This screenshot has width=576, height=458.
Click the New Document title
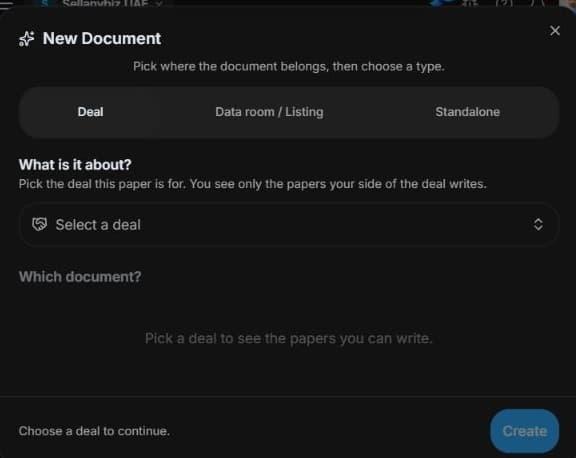click(x=102, y=39)
